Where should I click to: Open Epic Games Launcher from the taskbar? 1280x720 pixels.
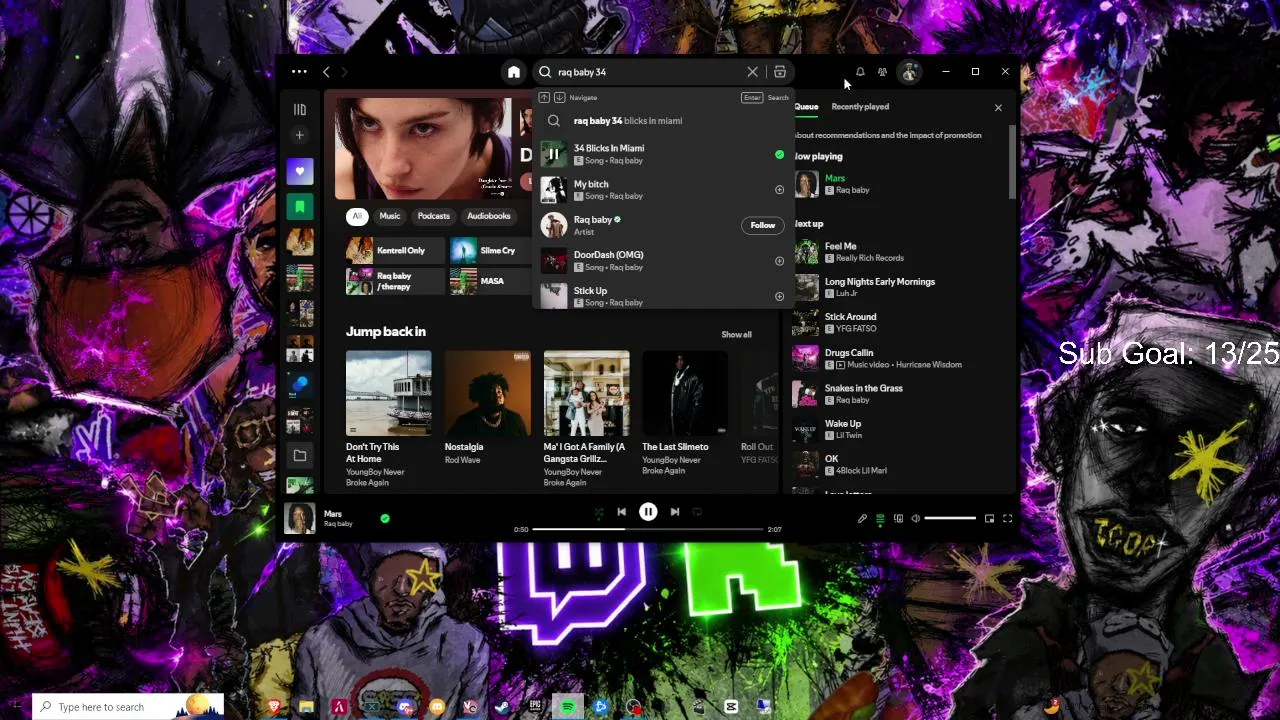pyautogui.click(x=535, y=707)
